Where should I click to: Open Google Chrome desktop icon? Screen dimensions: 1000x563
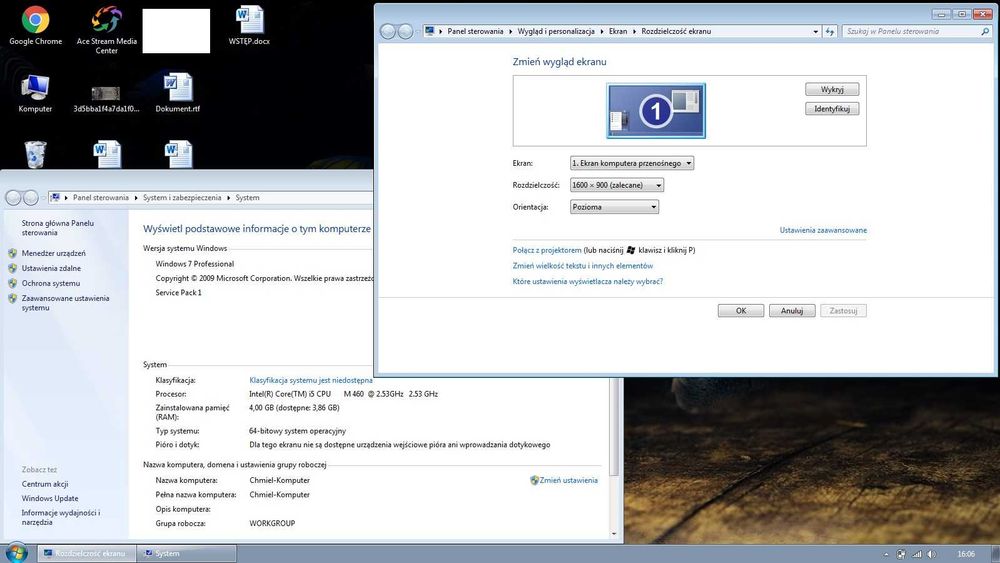(35, 26)
